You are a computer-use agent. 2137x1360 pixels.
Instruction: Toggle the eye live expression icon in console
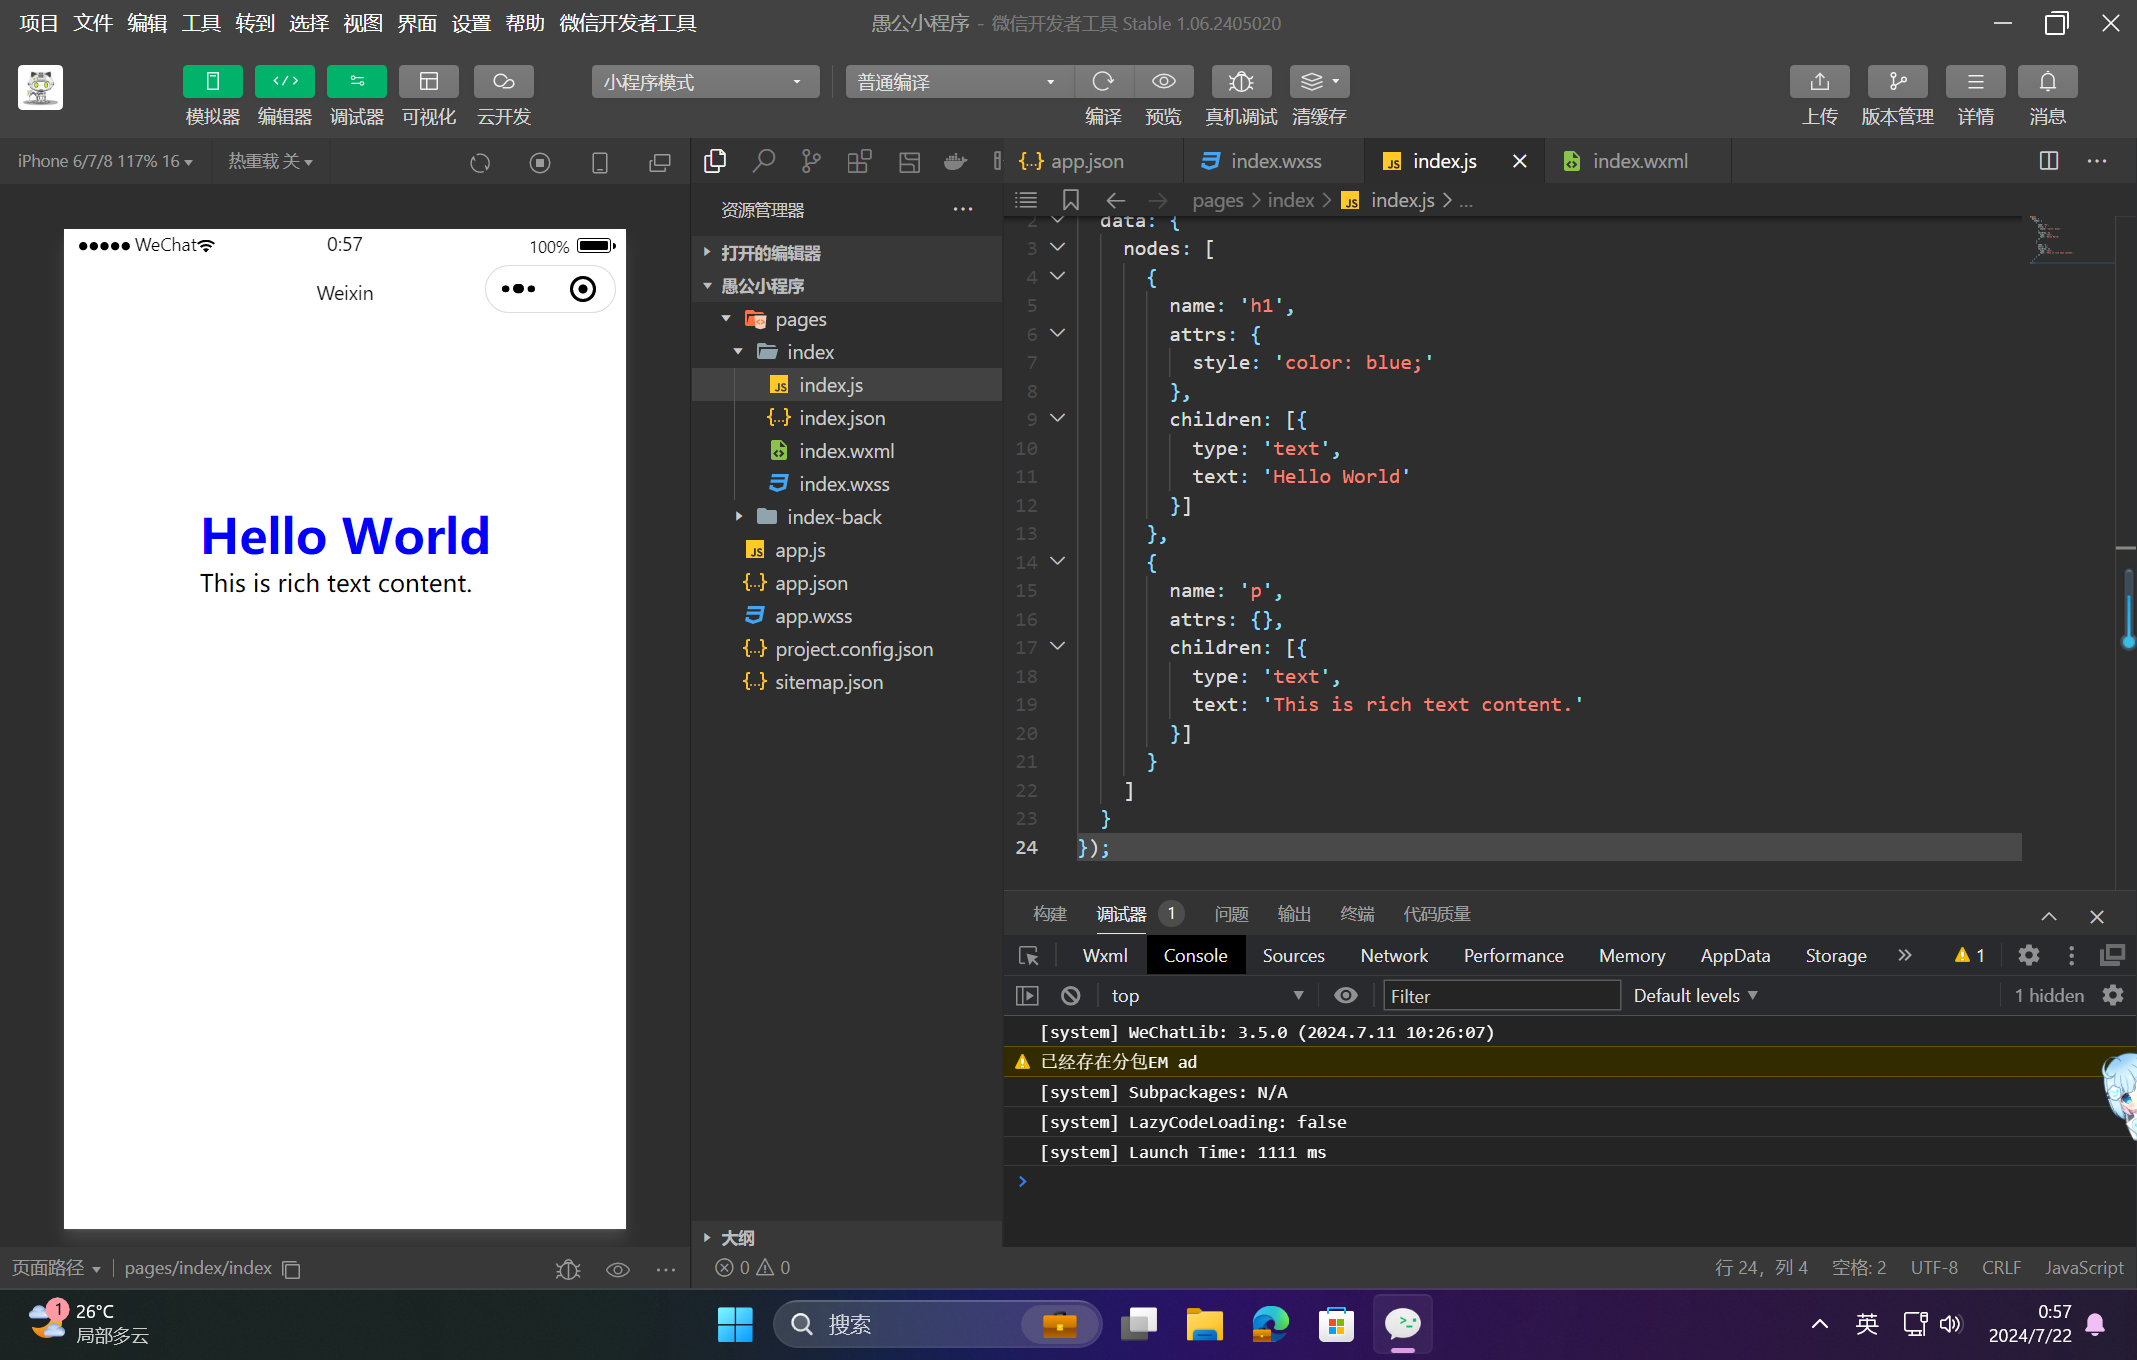[x=1345, y=996]
